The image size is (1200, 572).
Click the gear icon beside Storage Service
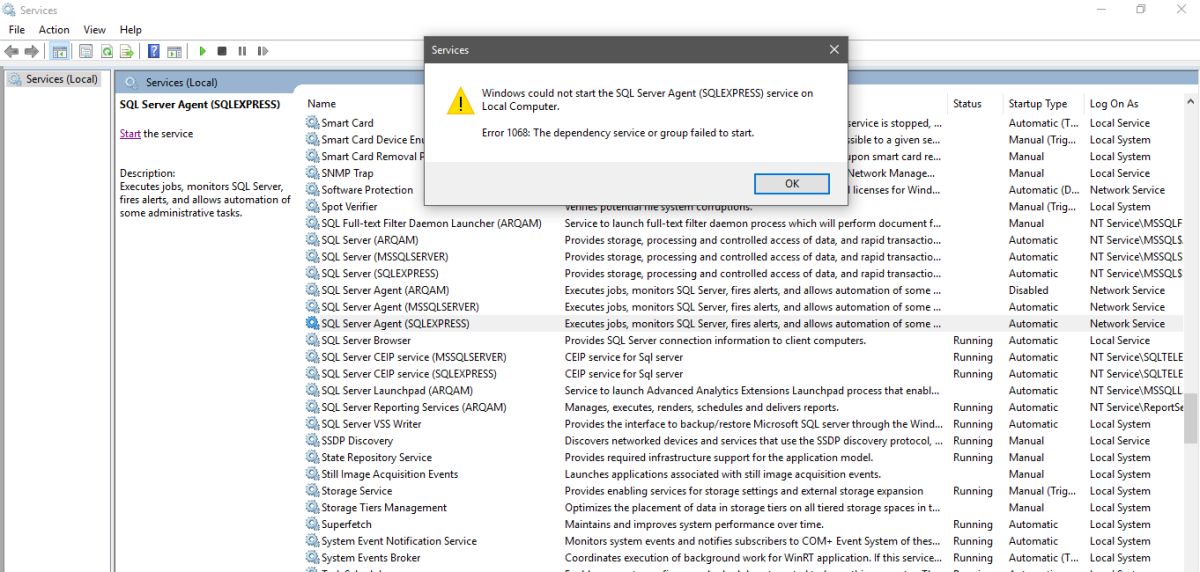point(312,491)
